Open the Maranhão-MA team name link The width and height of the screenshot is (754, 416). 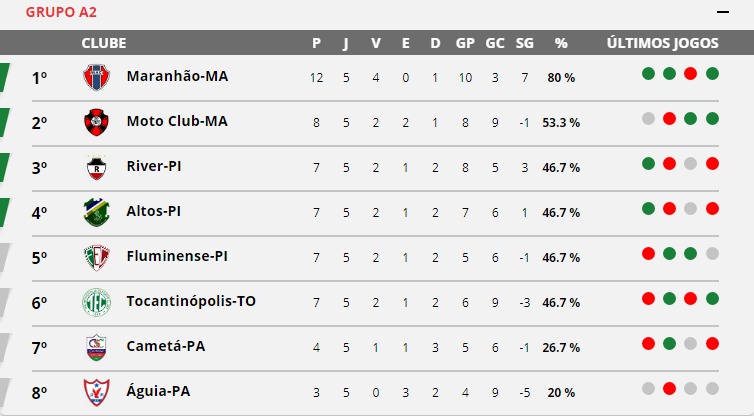pyautogui.click(x=177, y=76)
